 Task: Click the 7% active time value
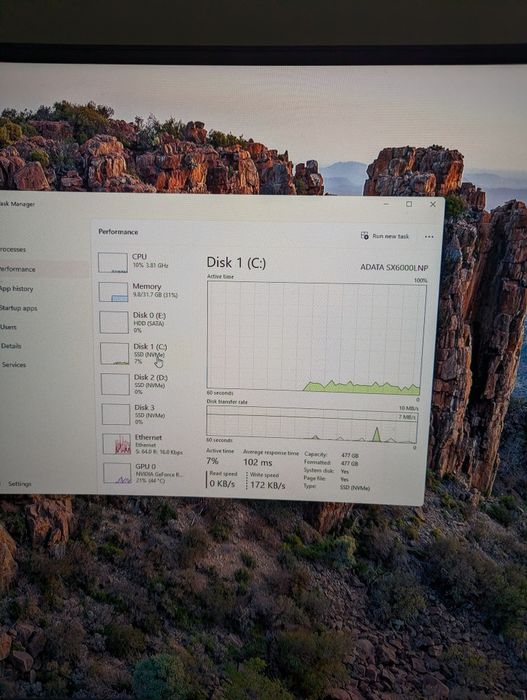click(x=212, y=461)
